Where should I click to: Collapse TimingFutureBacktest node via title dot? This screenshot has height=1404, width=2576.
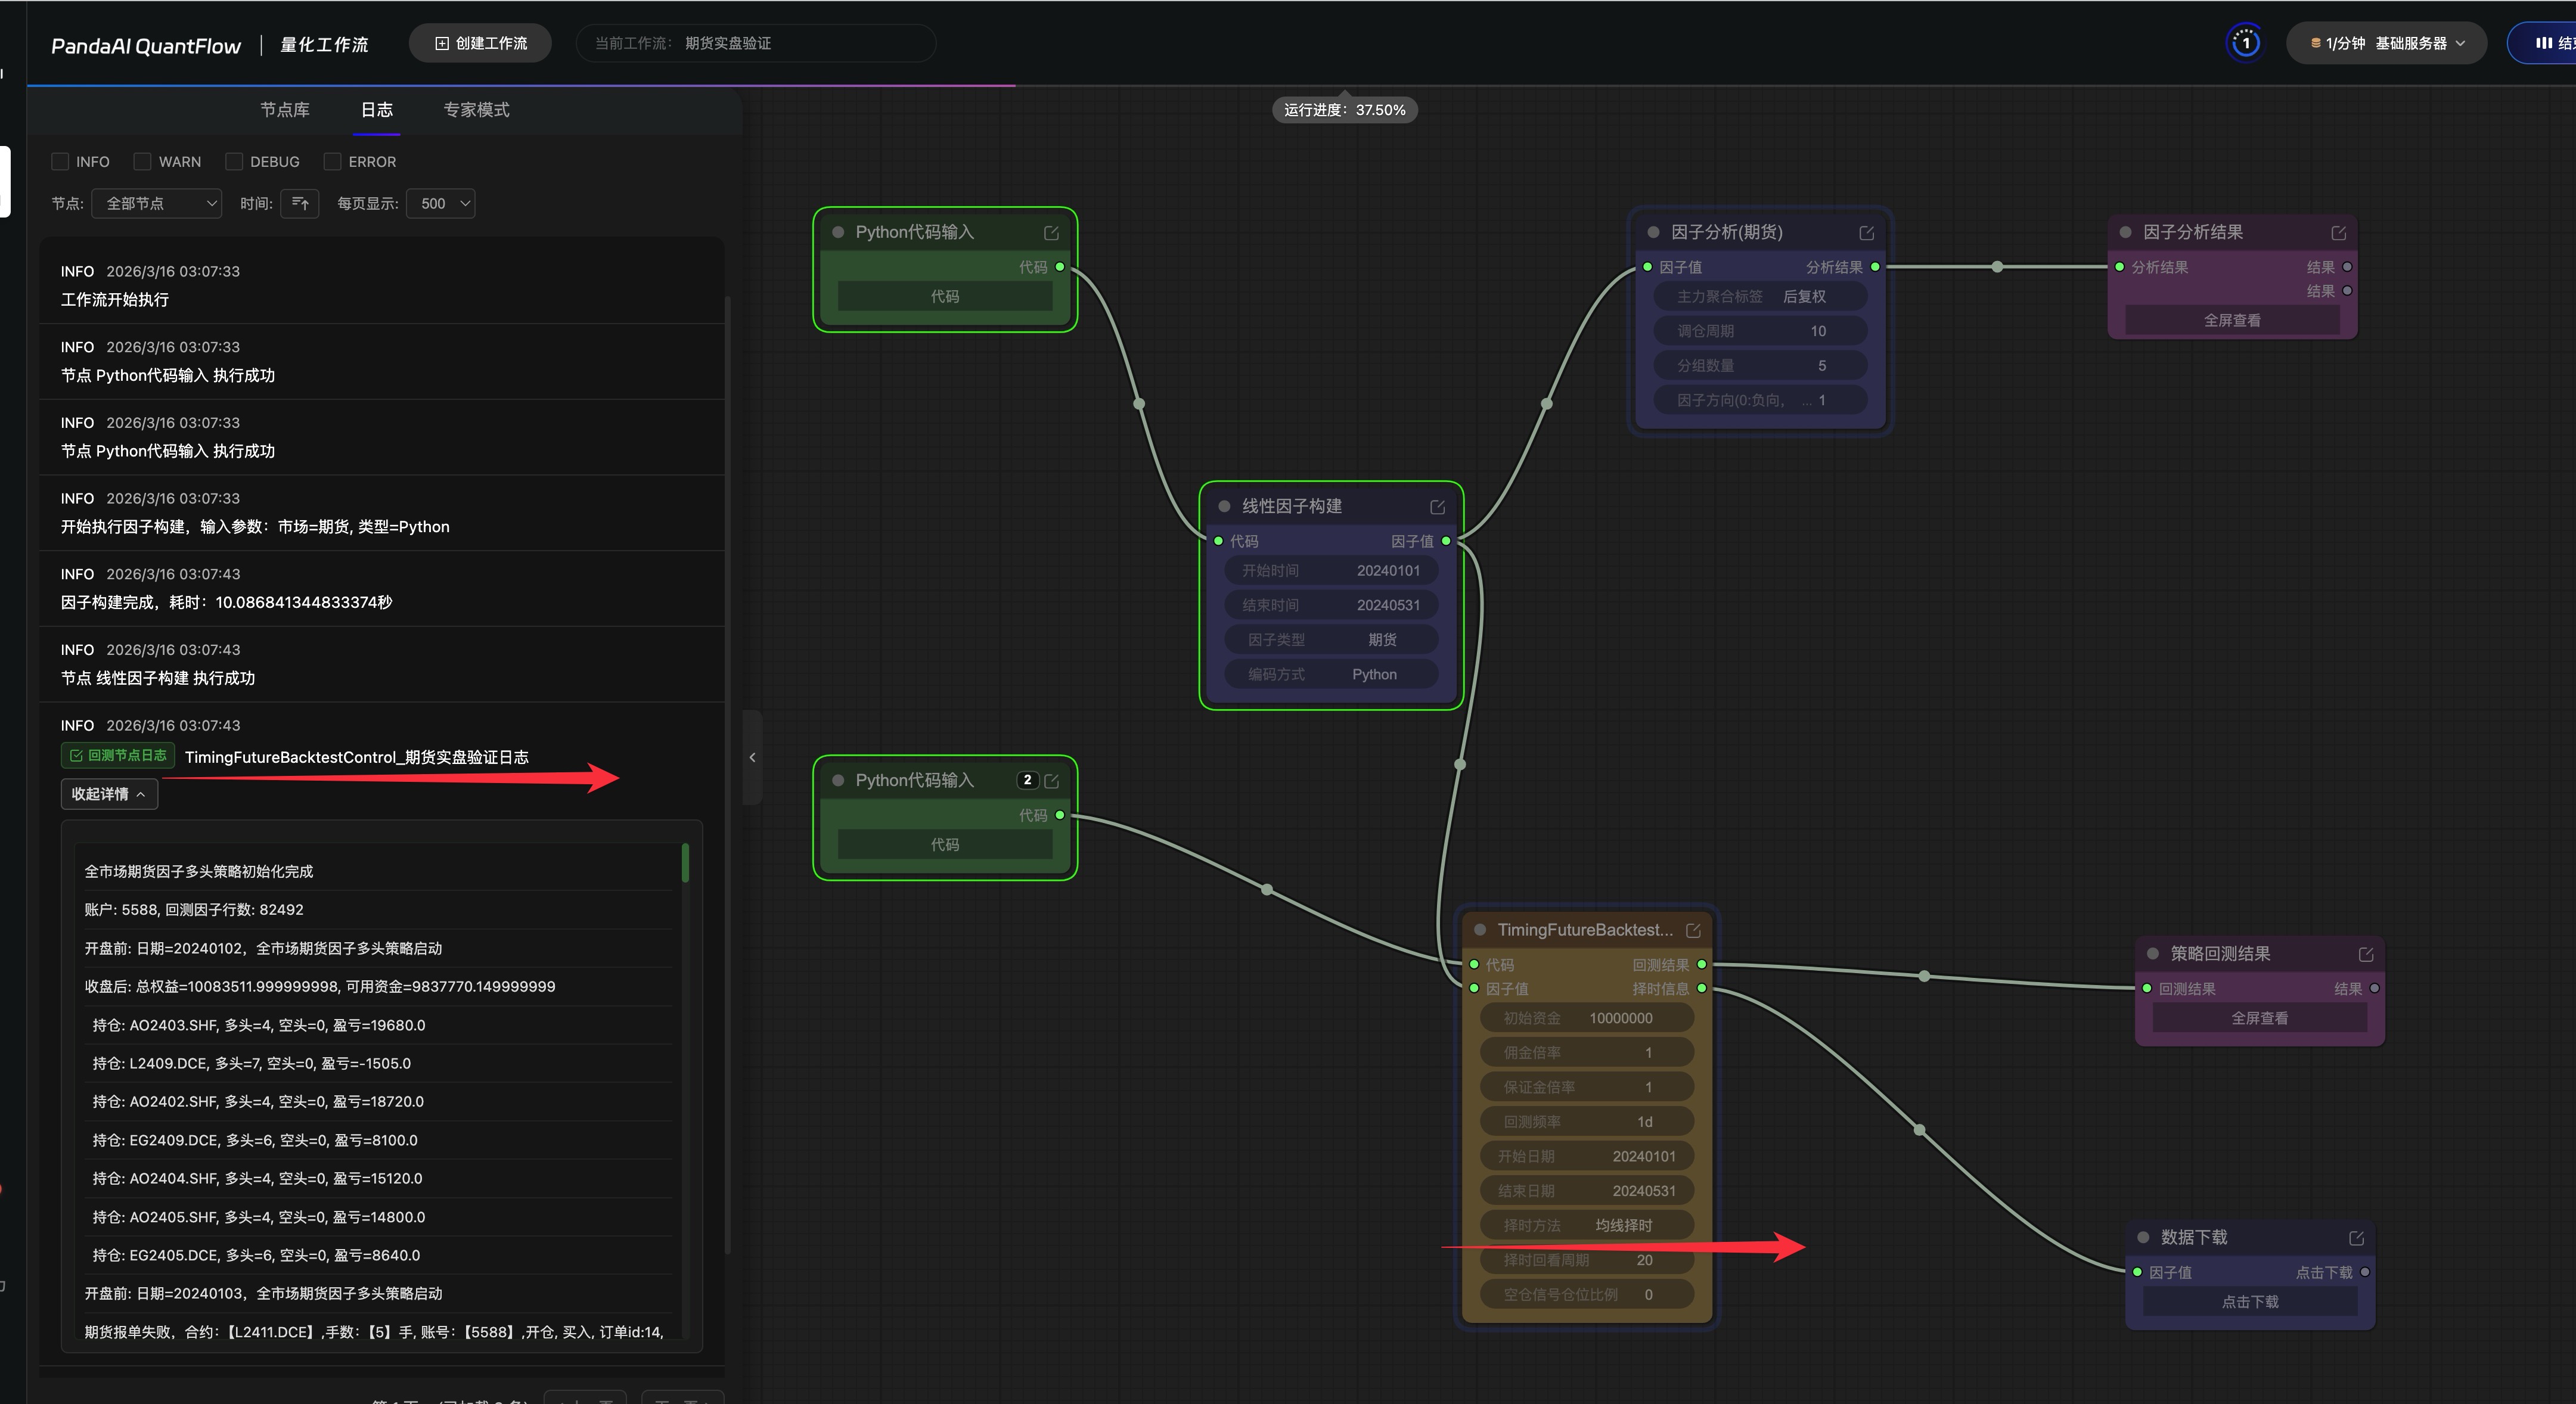pyautogui.click(x=1480, y=930)
